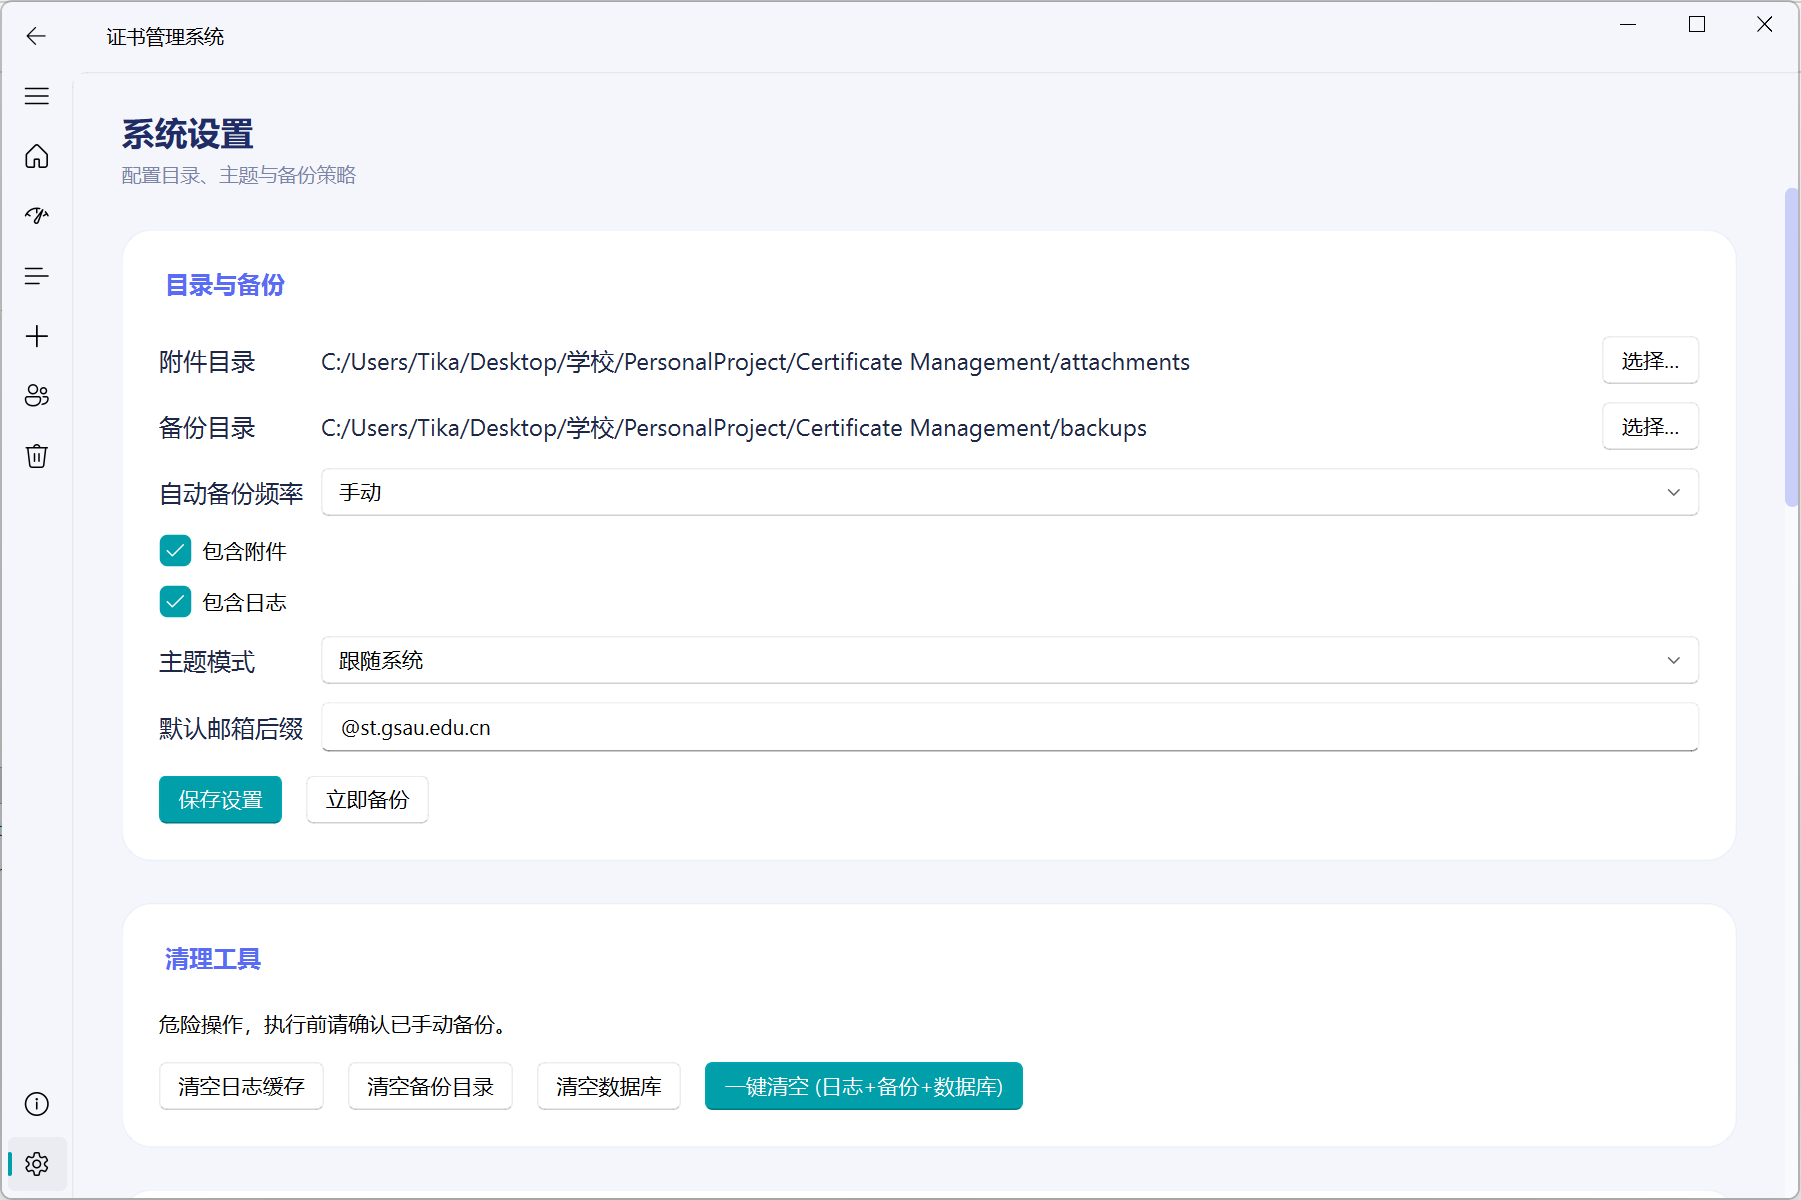The width and height of the screenshot is (1801, 1200).
Task: Click 一键清空 (日志+备份+数据库) button
Action: (x=864, y=1086)
